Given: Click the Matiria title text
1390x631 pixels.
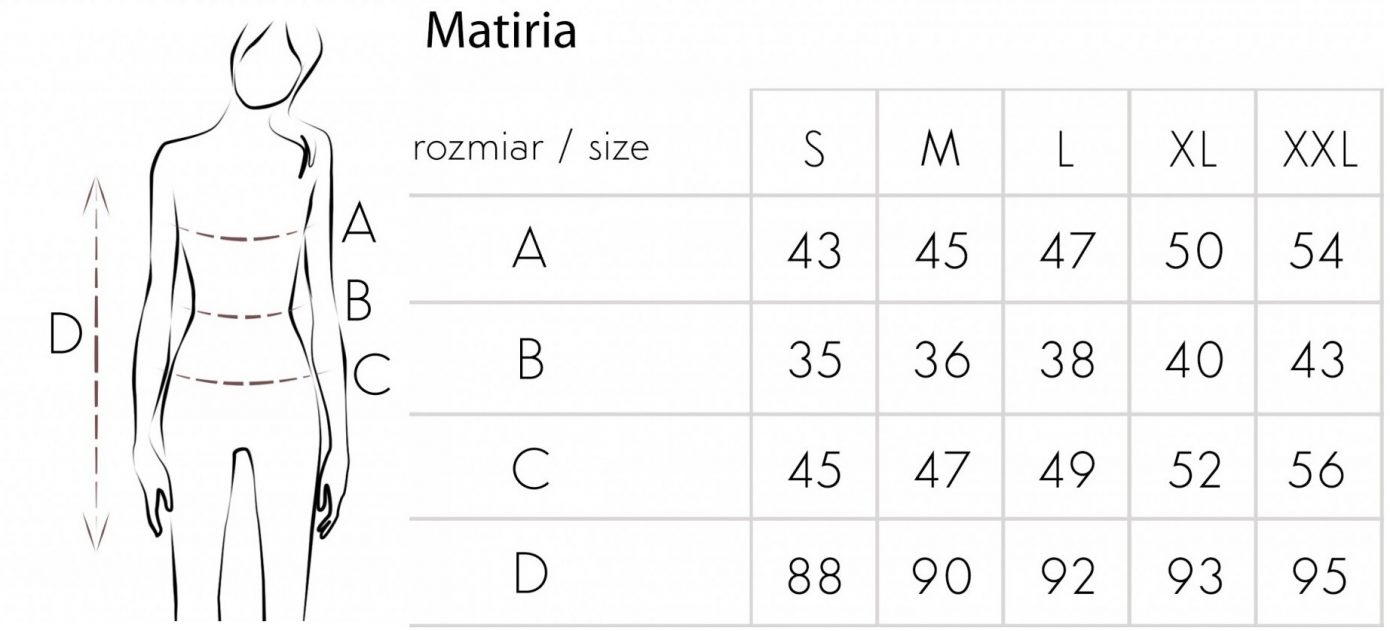Looking at the screenshot, I should point(501,32).
